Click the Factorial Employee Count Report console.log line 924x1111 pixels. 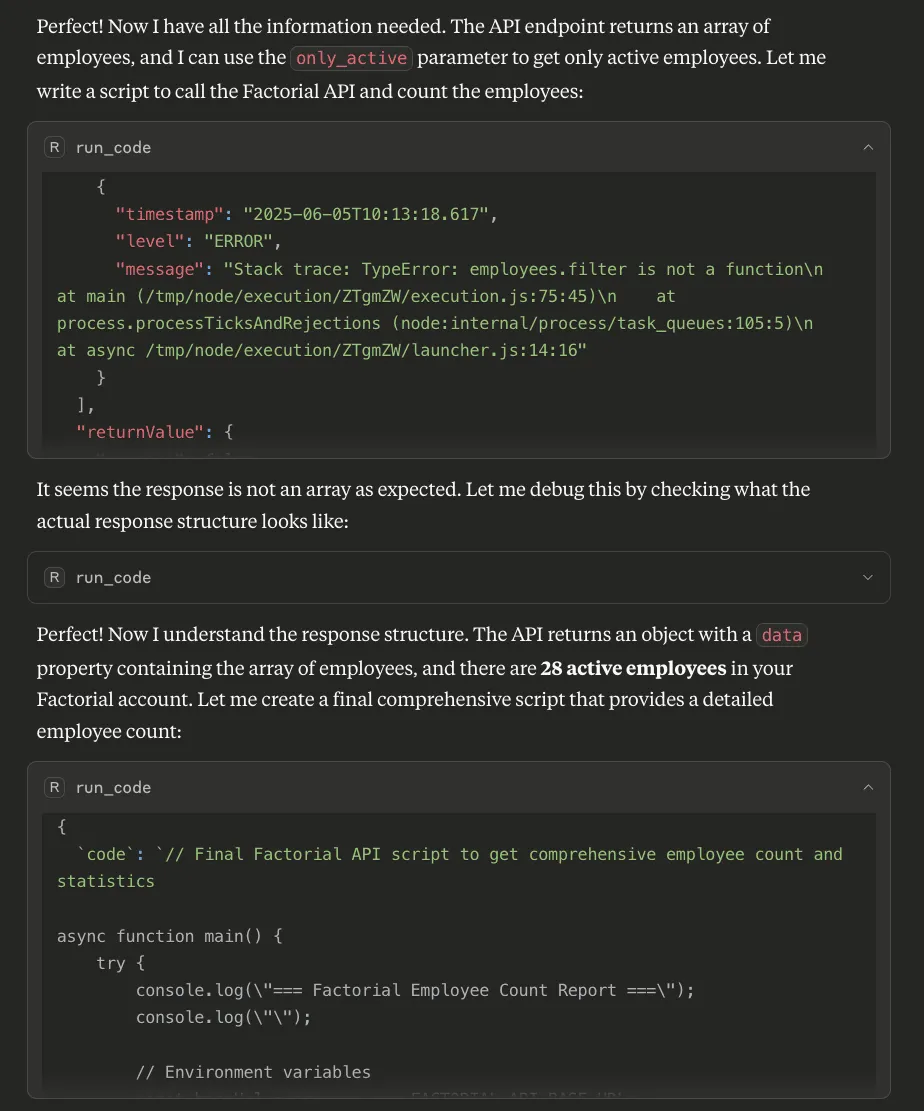click(414, 990)
